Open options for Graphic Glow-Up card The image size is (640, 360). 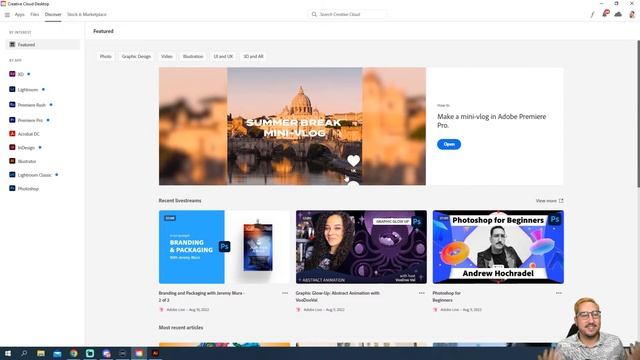(x=422, y=293)
